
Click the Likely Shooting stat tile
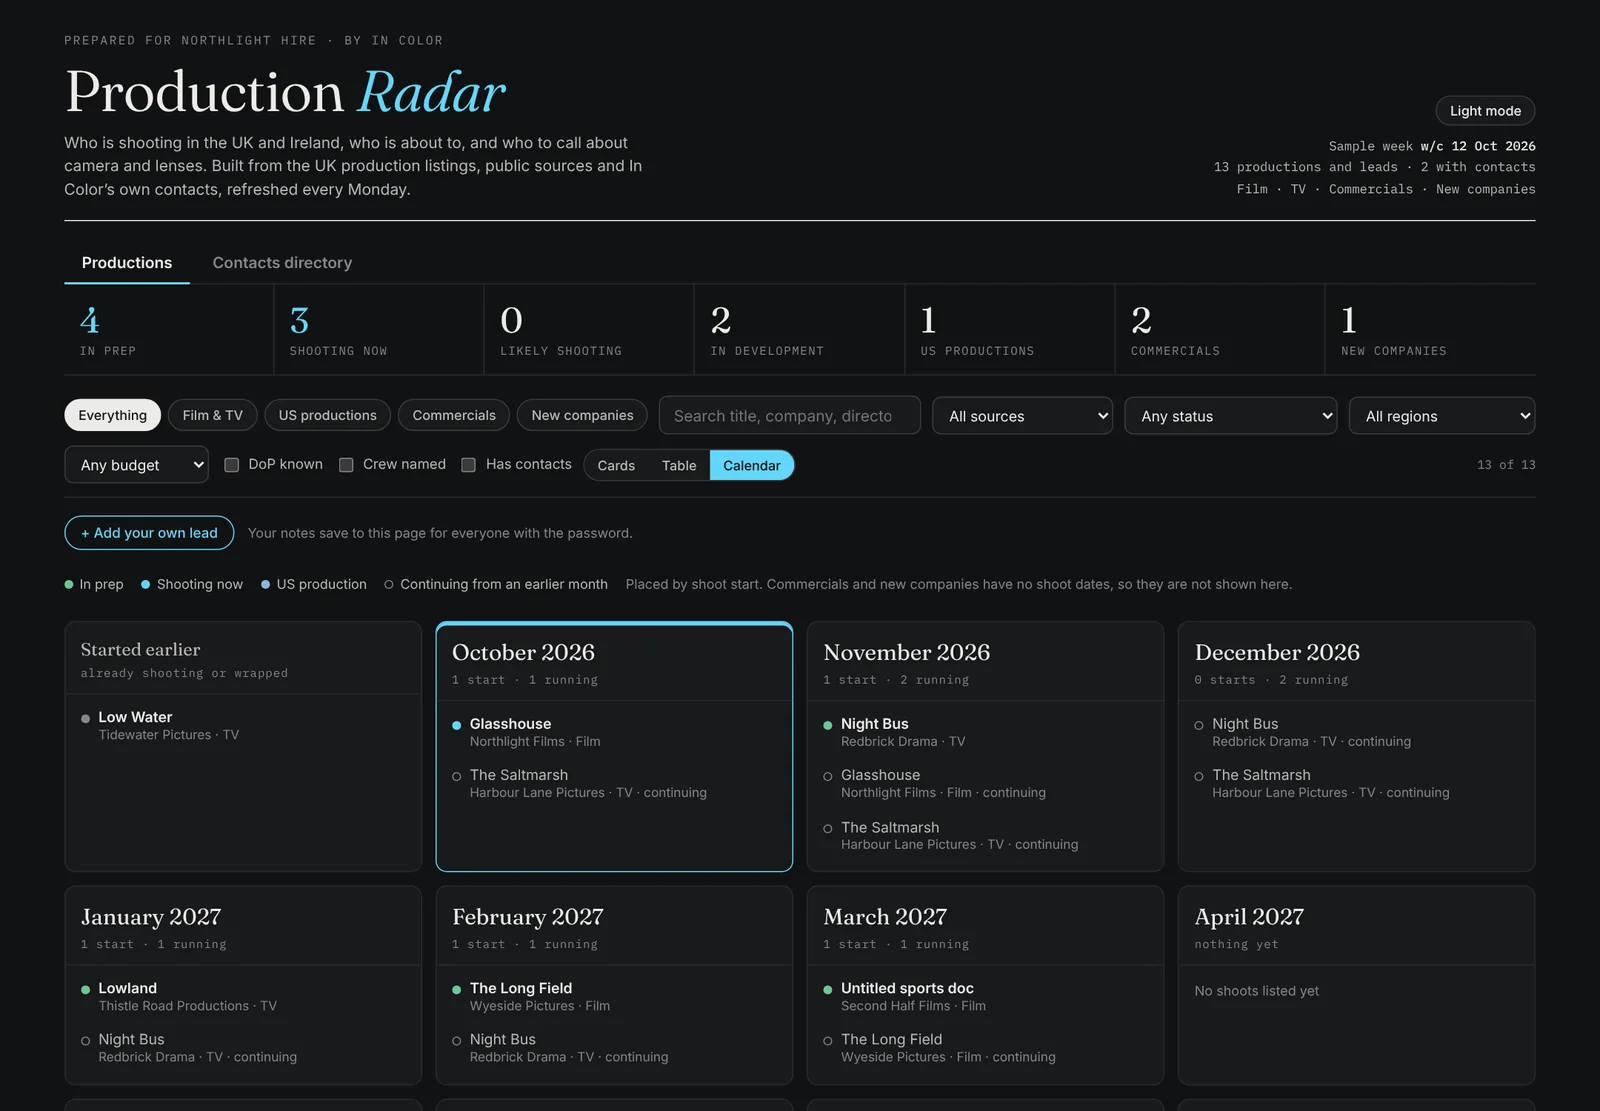588,330
